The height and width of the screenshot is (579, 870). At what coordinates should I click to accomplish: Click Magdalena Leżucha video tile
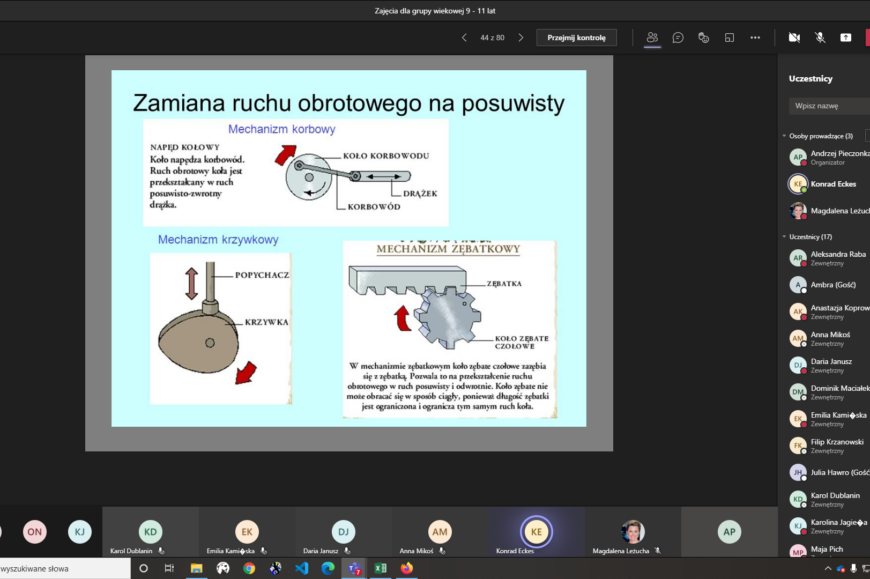(633, 531)
